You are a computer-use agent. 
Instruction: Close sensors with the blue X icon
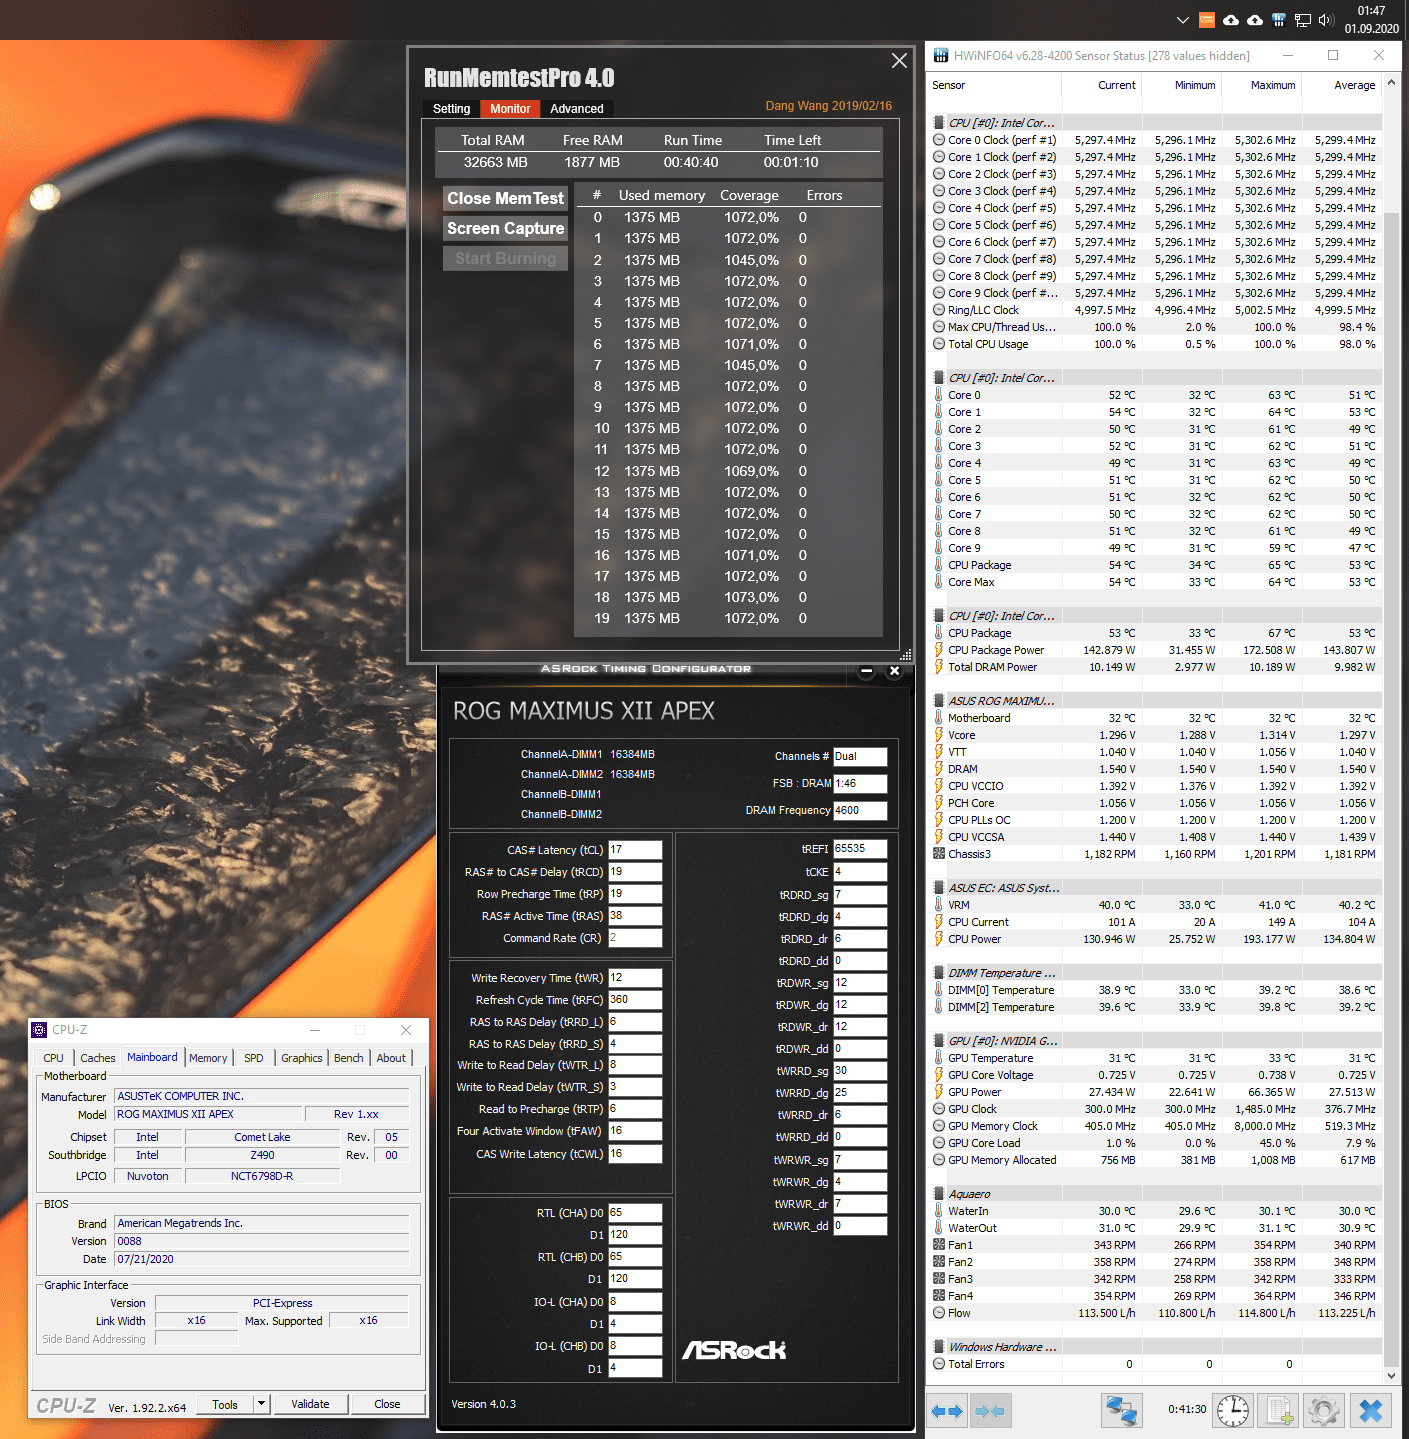click(x=1371, y=1411)
